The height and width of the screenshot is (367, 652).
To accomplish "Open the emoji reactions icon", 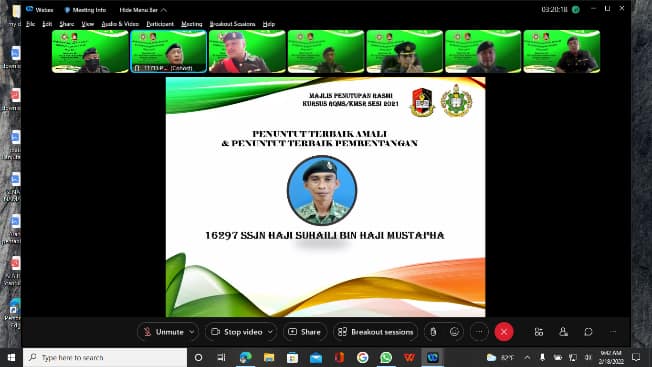I will coord(454,332).
